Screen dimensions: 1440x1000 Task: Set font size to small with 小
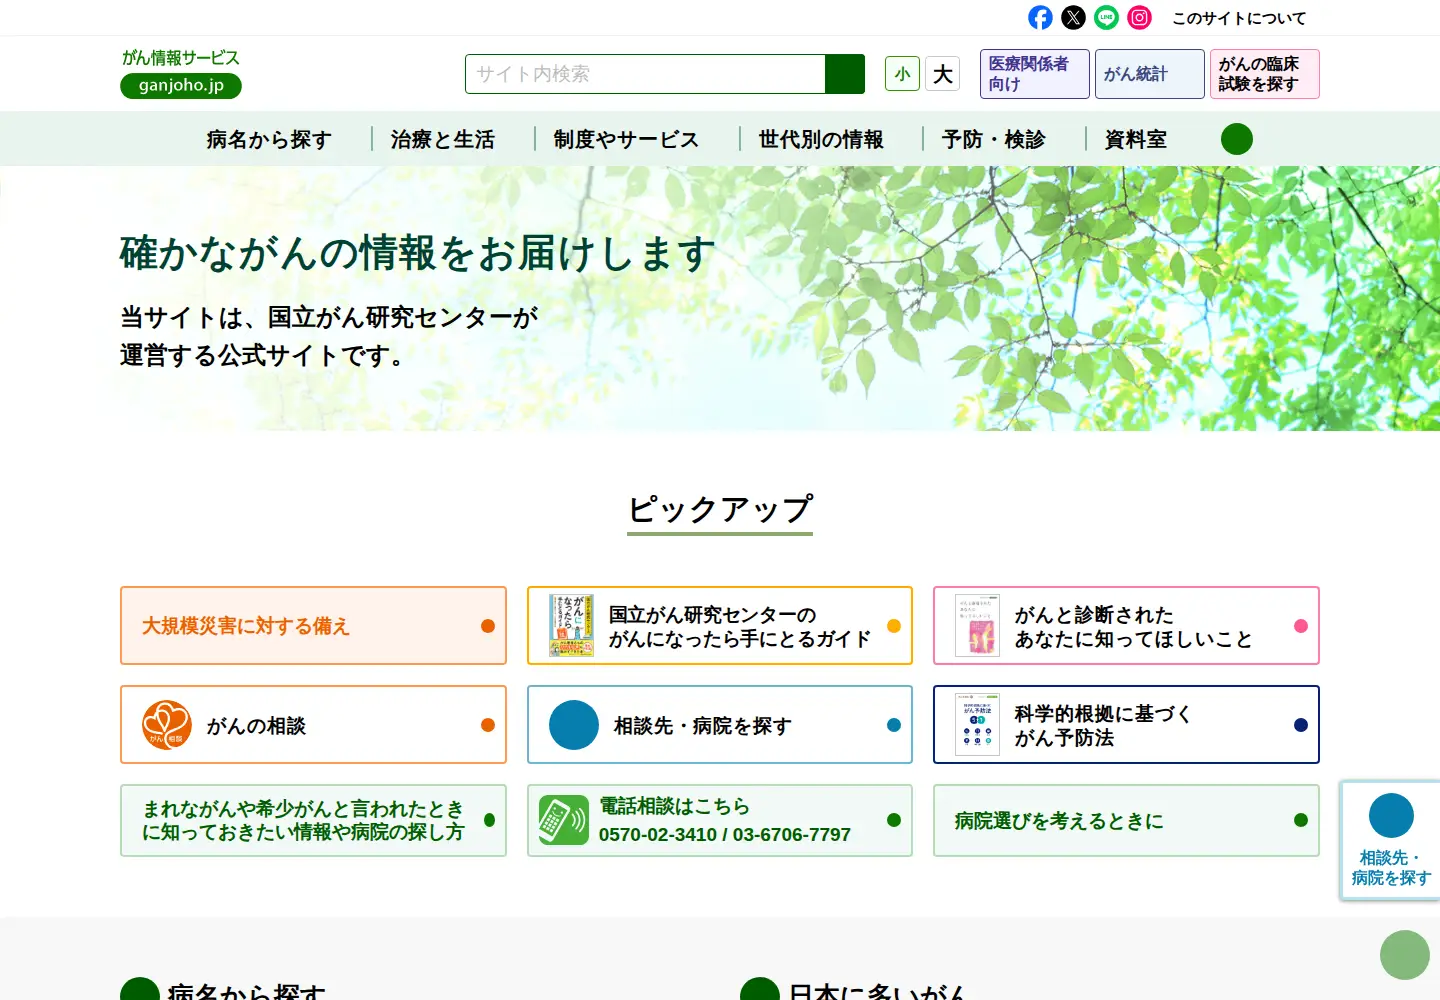pyautogui.click(x=902, y=74)
